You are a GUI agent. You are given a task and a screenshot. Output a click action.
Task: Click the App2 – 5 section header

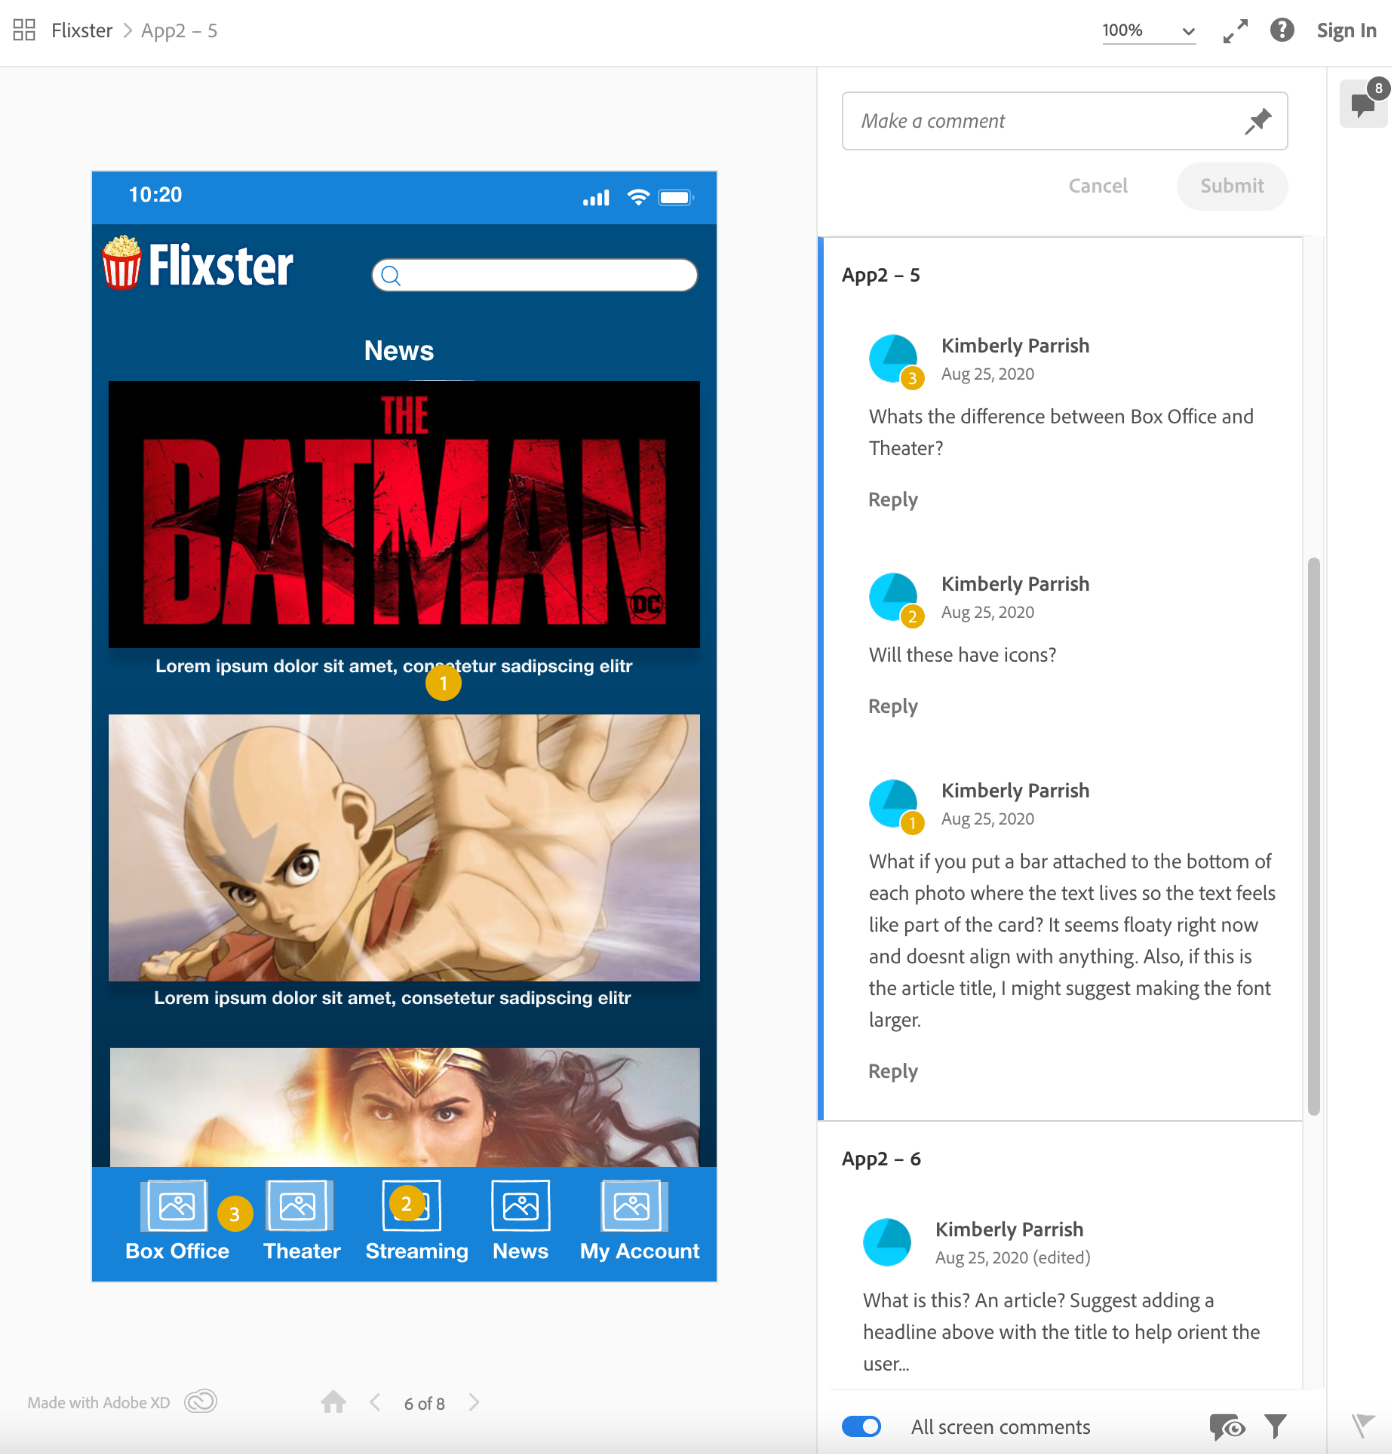881,275
